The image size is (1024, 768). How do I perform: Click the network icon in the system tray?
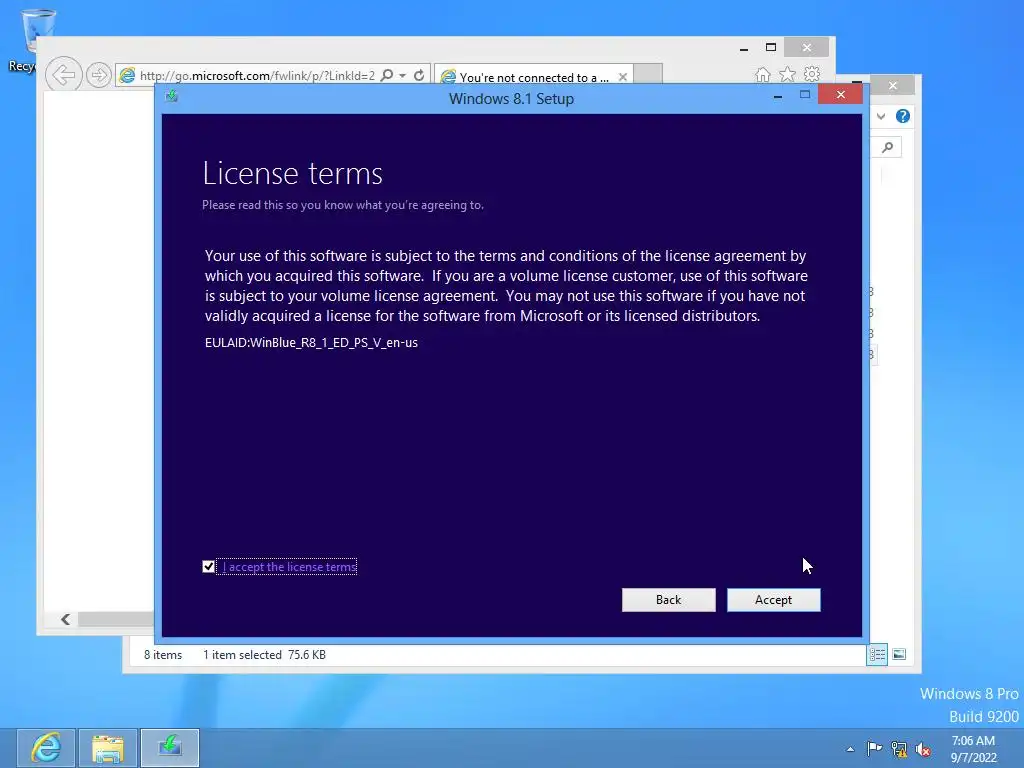(899, 749)
